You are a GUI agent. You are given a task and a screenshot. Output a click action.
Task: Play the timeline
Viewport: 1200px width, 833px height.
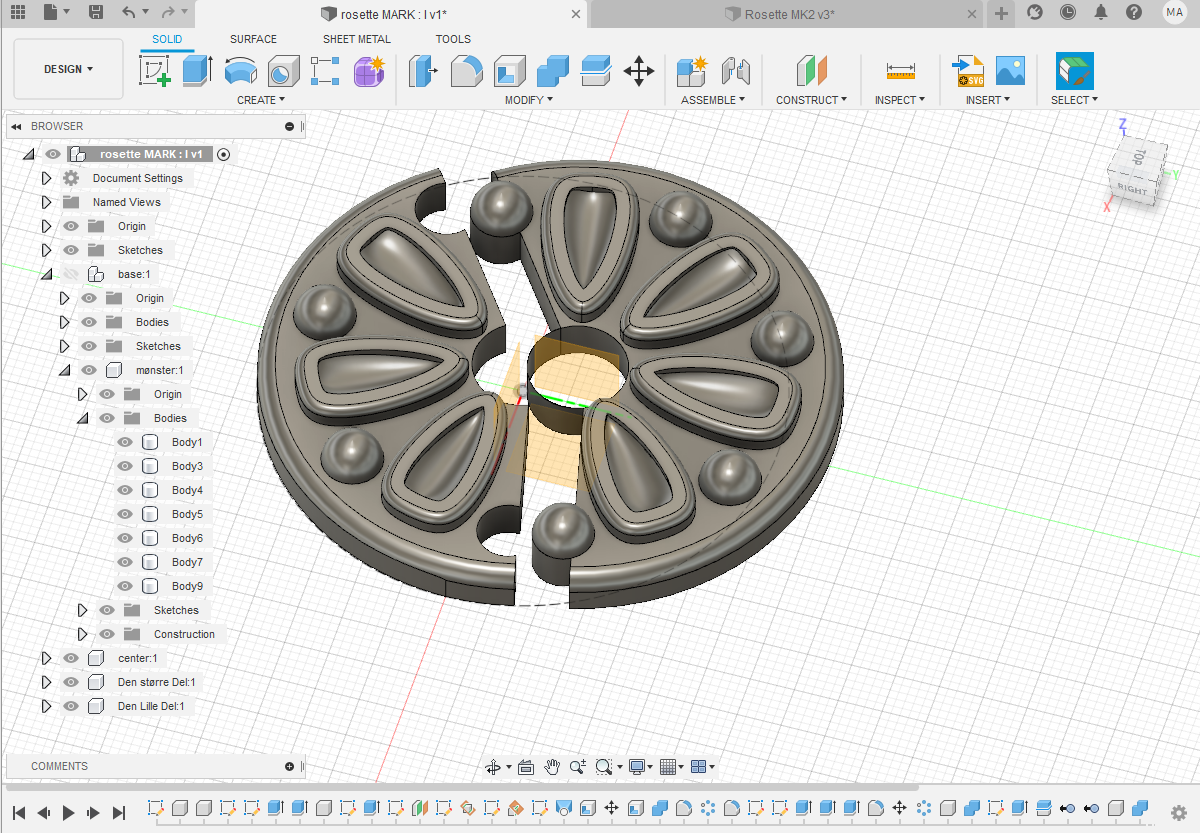point(69,813)
